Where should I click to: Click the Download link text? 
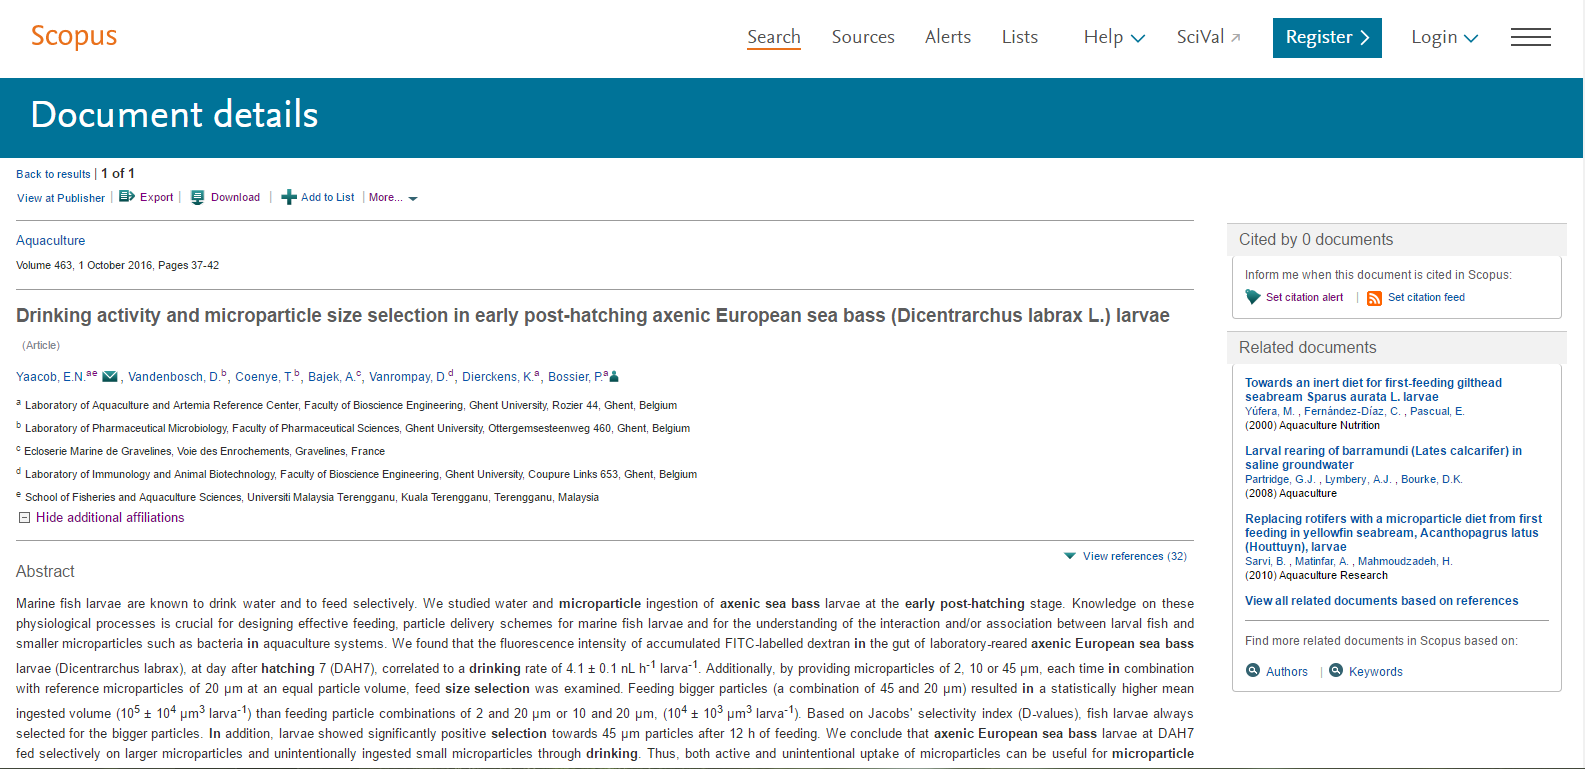(x=235, y=197)
